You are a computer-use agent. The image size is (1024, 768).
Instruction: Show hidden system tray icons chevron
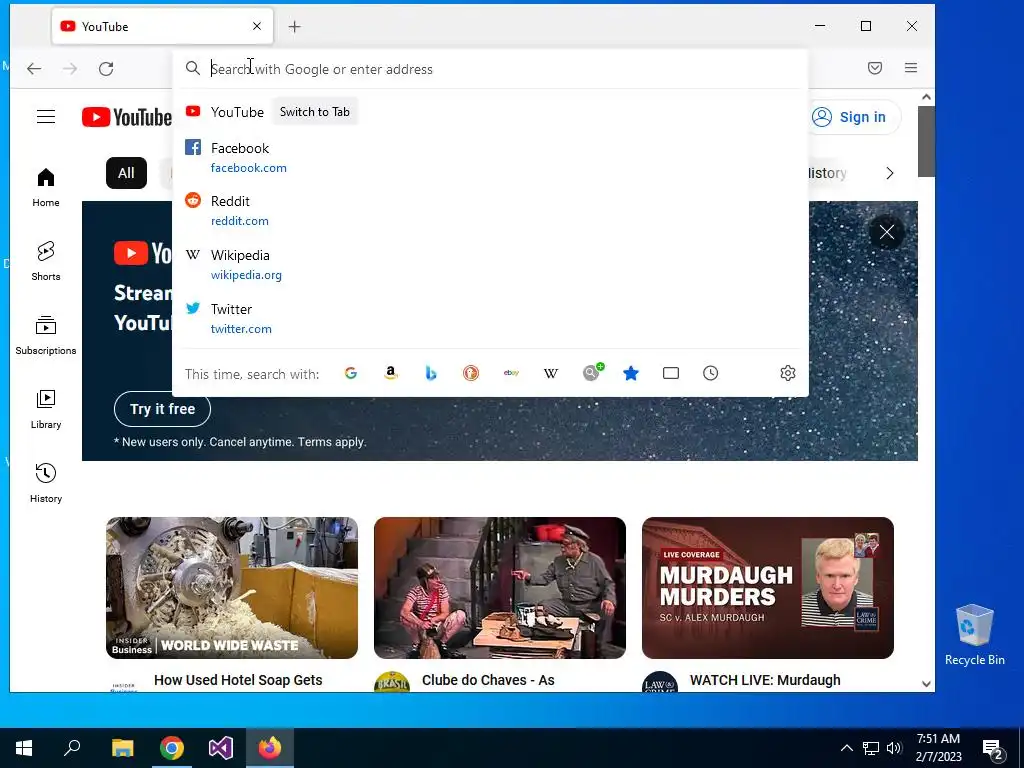(846, 748)
